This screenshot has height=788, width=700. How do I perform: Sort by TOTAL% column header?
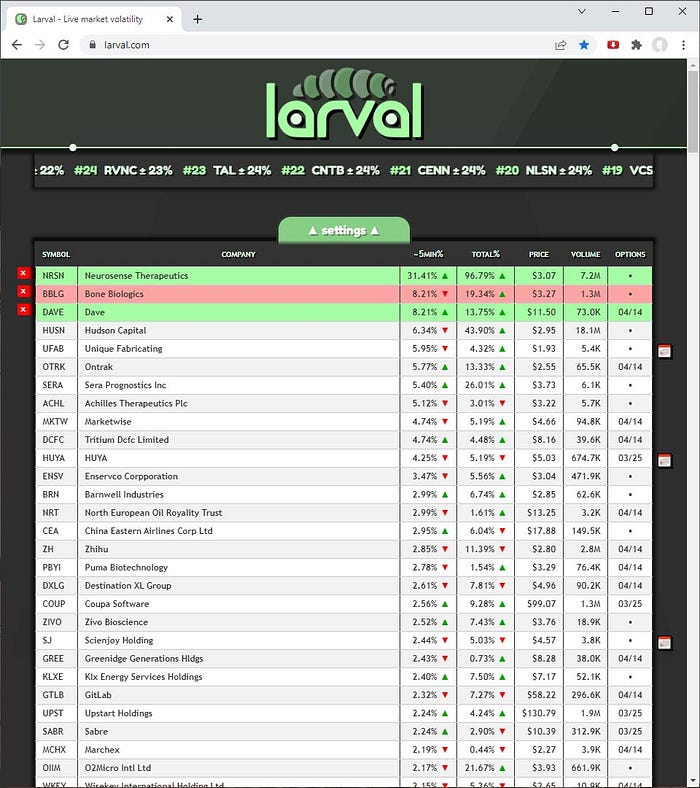(x=485, y=254)
